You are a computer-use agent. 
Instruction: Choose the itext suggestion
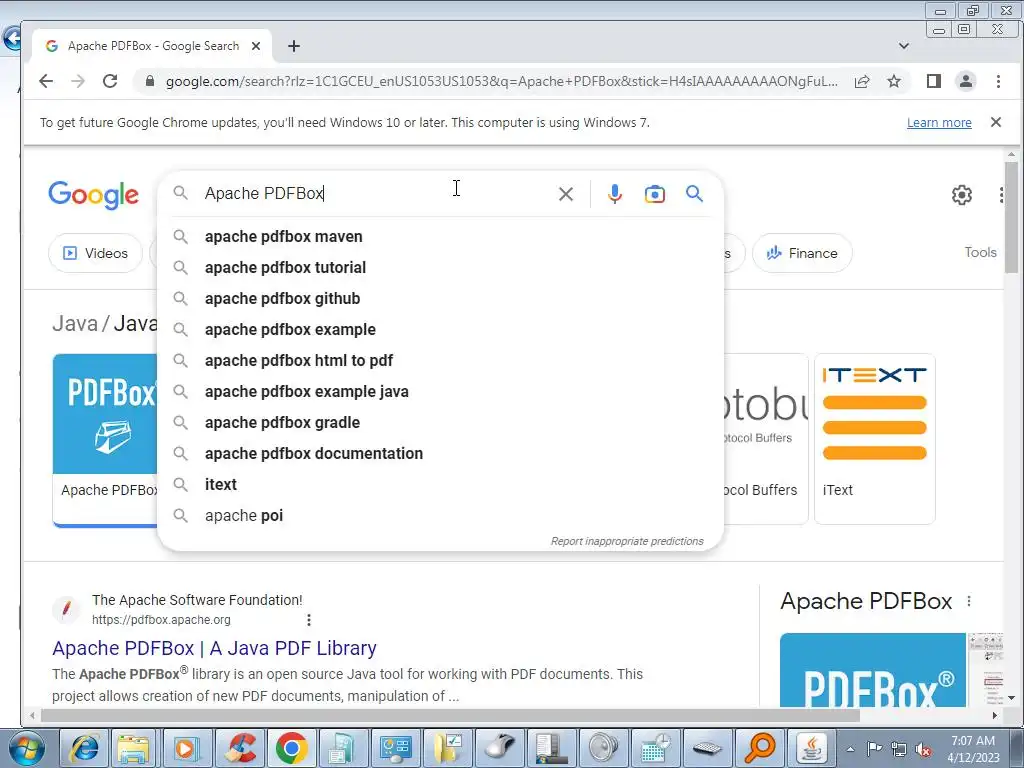click(440, 485)
